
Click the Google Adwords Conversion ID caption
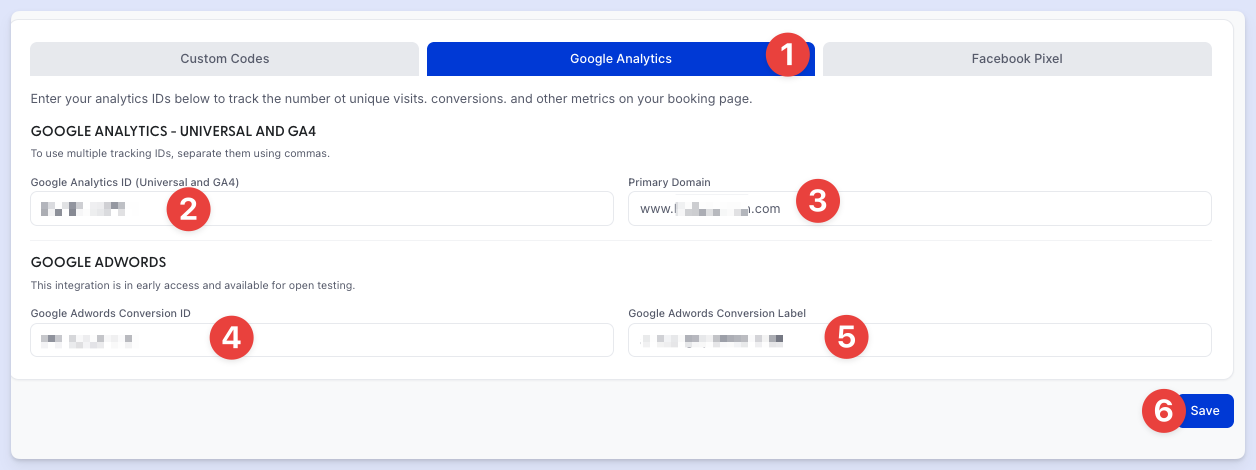[111, 313]
